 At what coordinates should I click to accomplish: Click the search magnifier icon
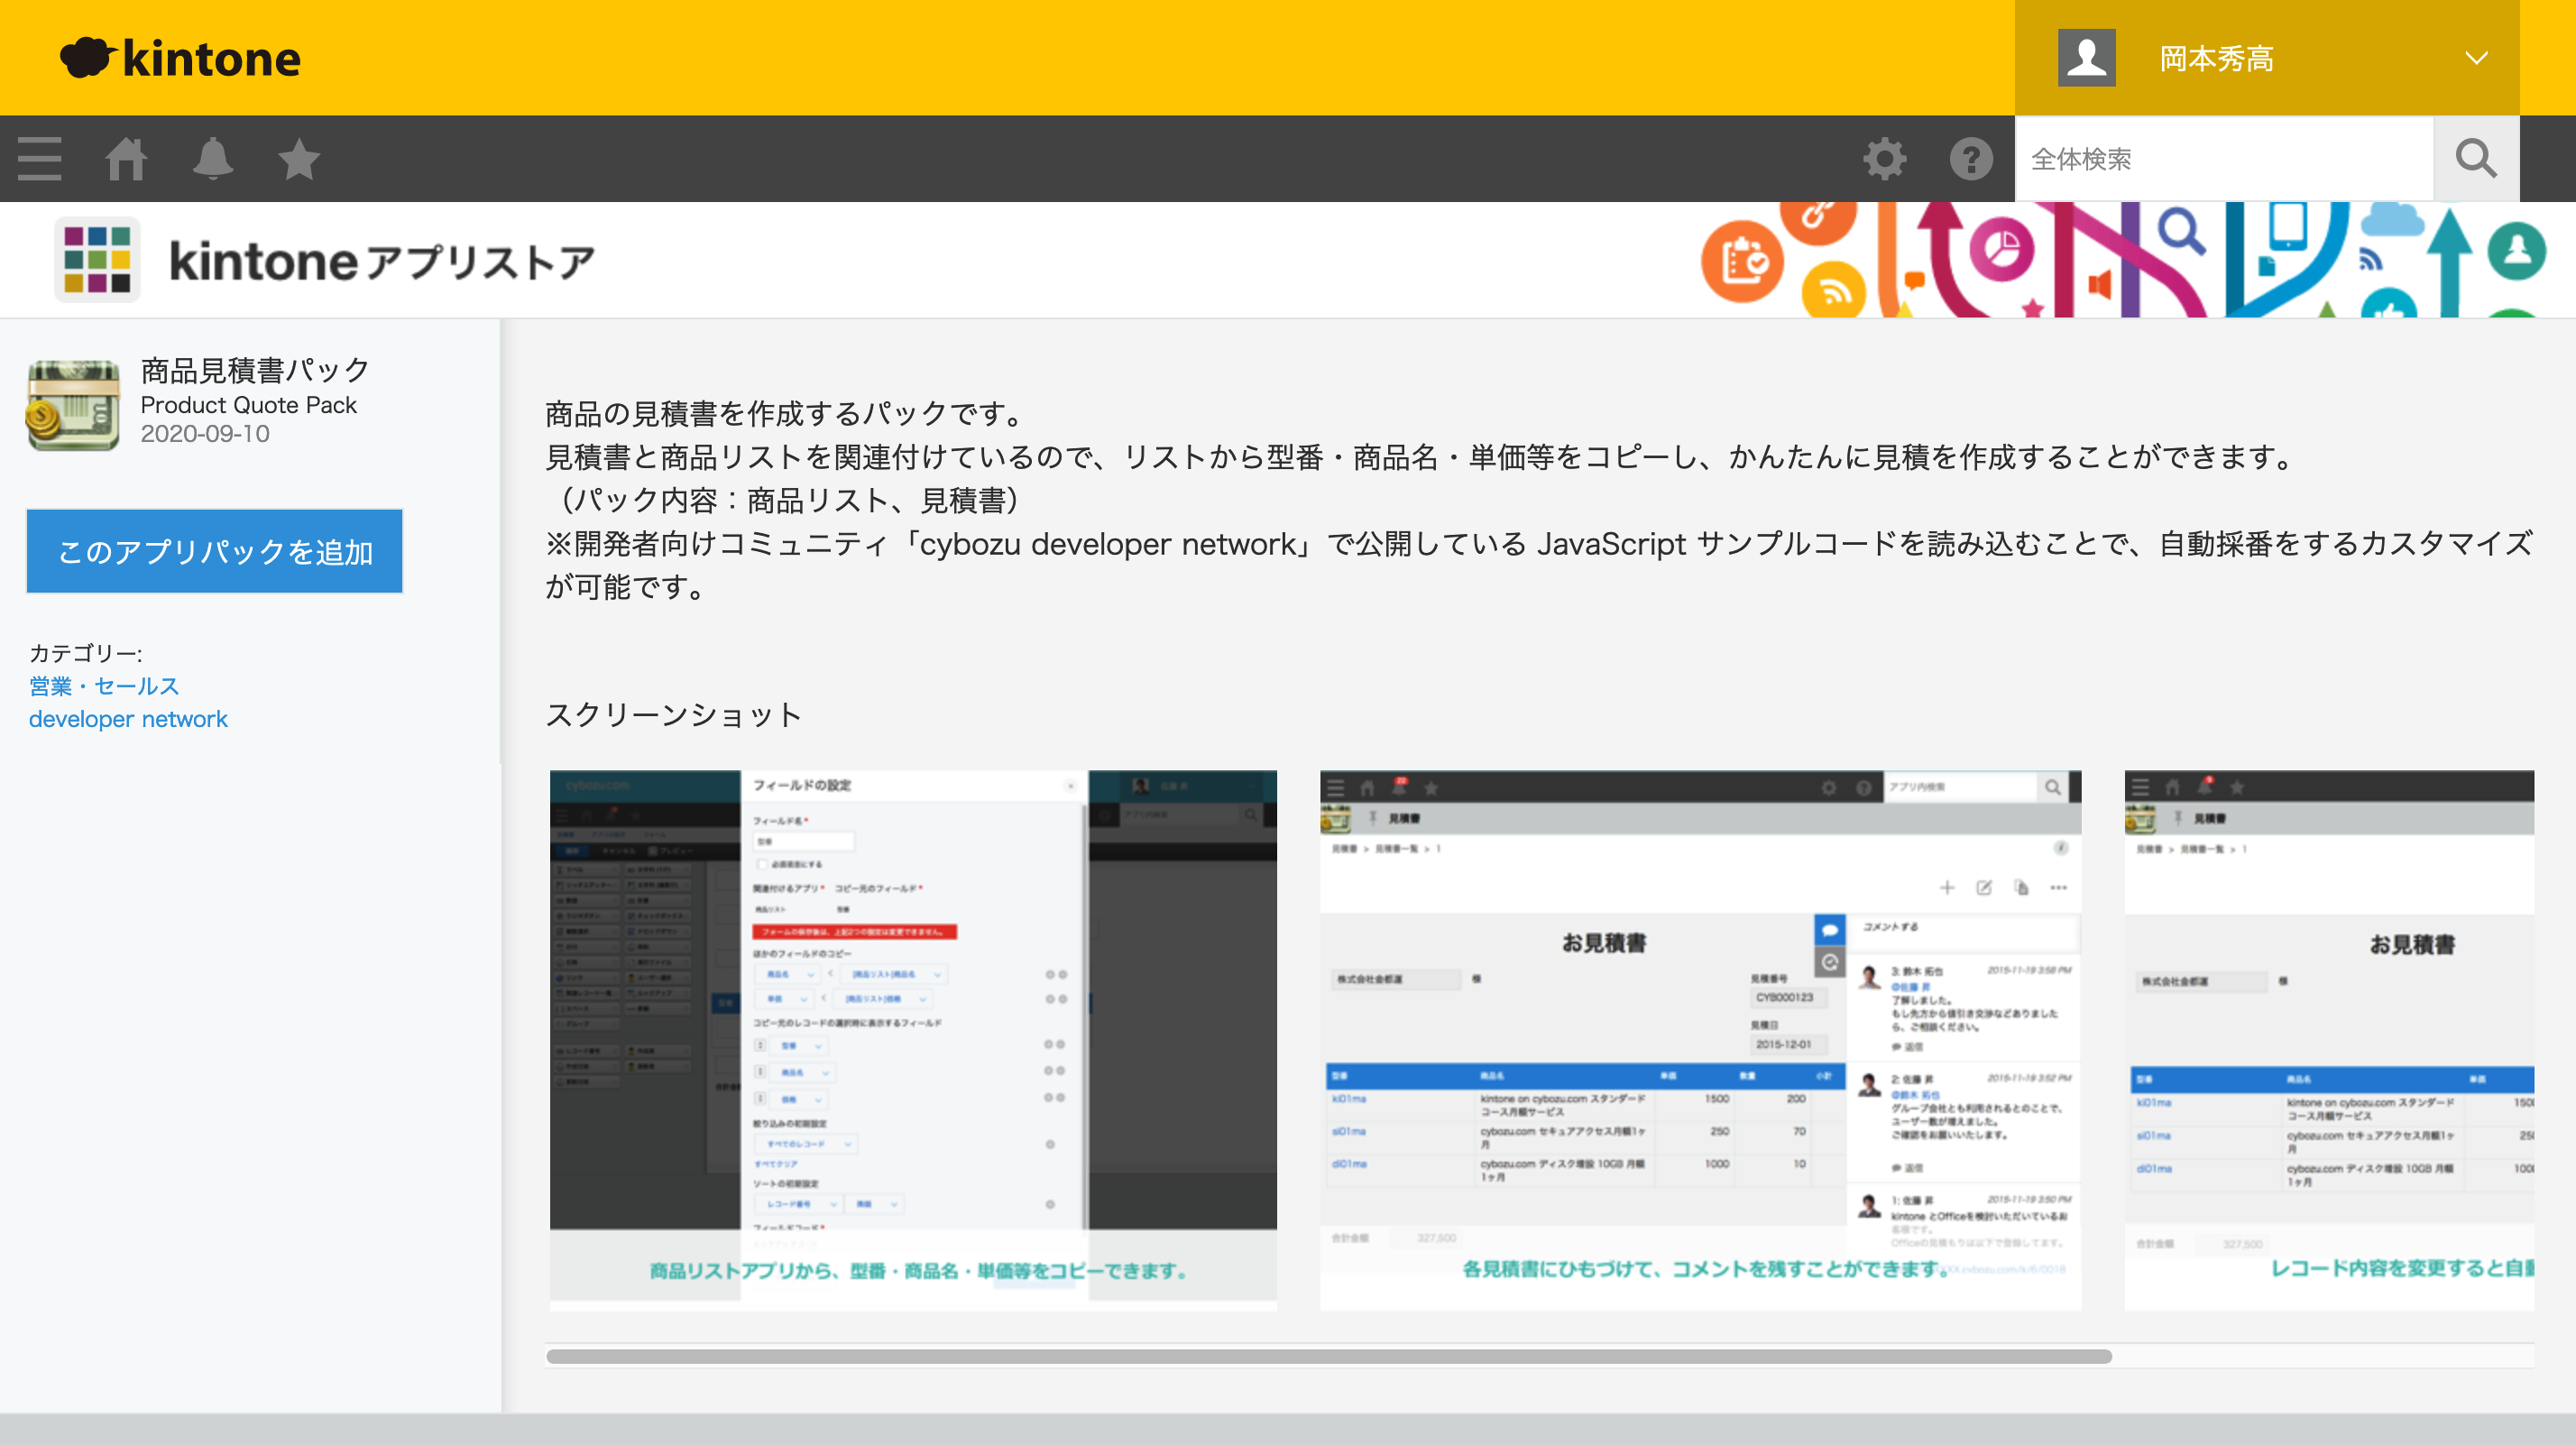point(2476,158)
